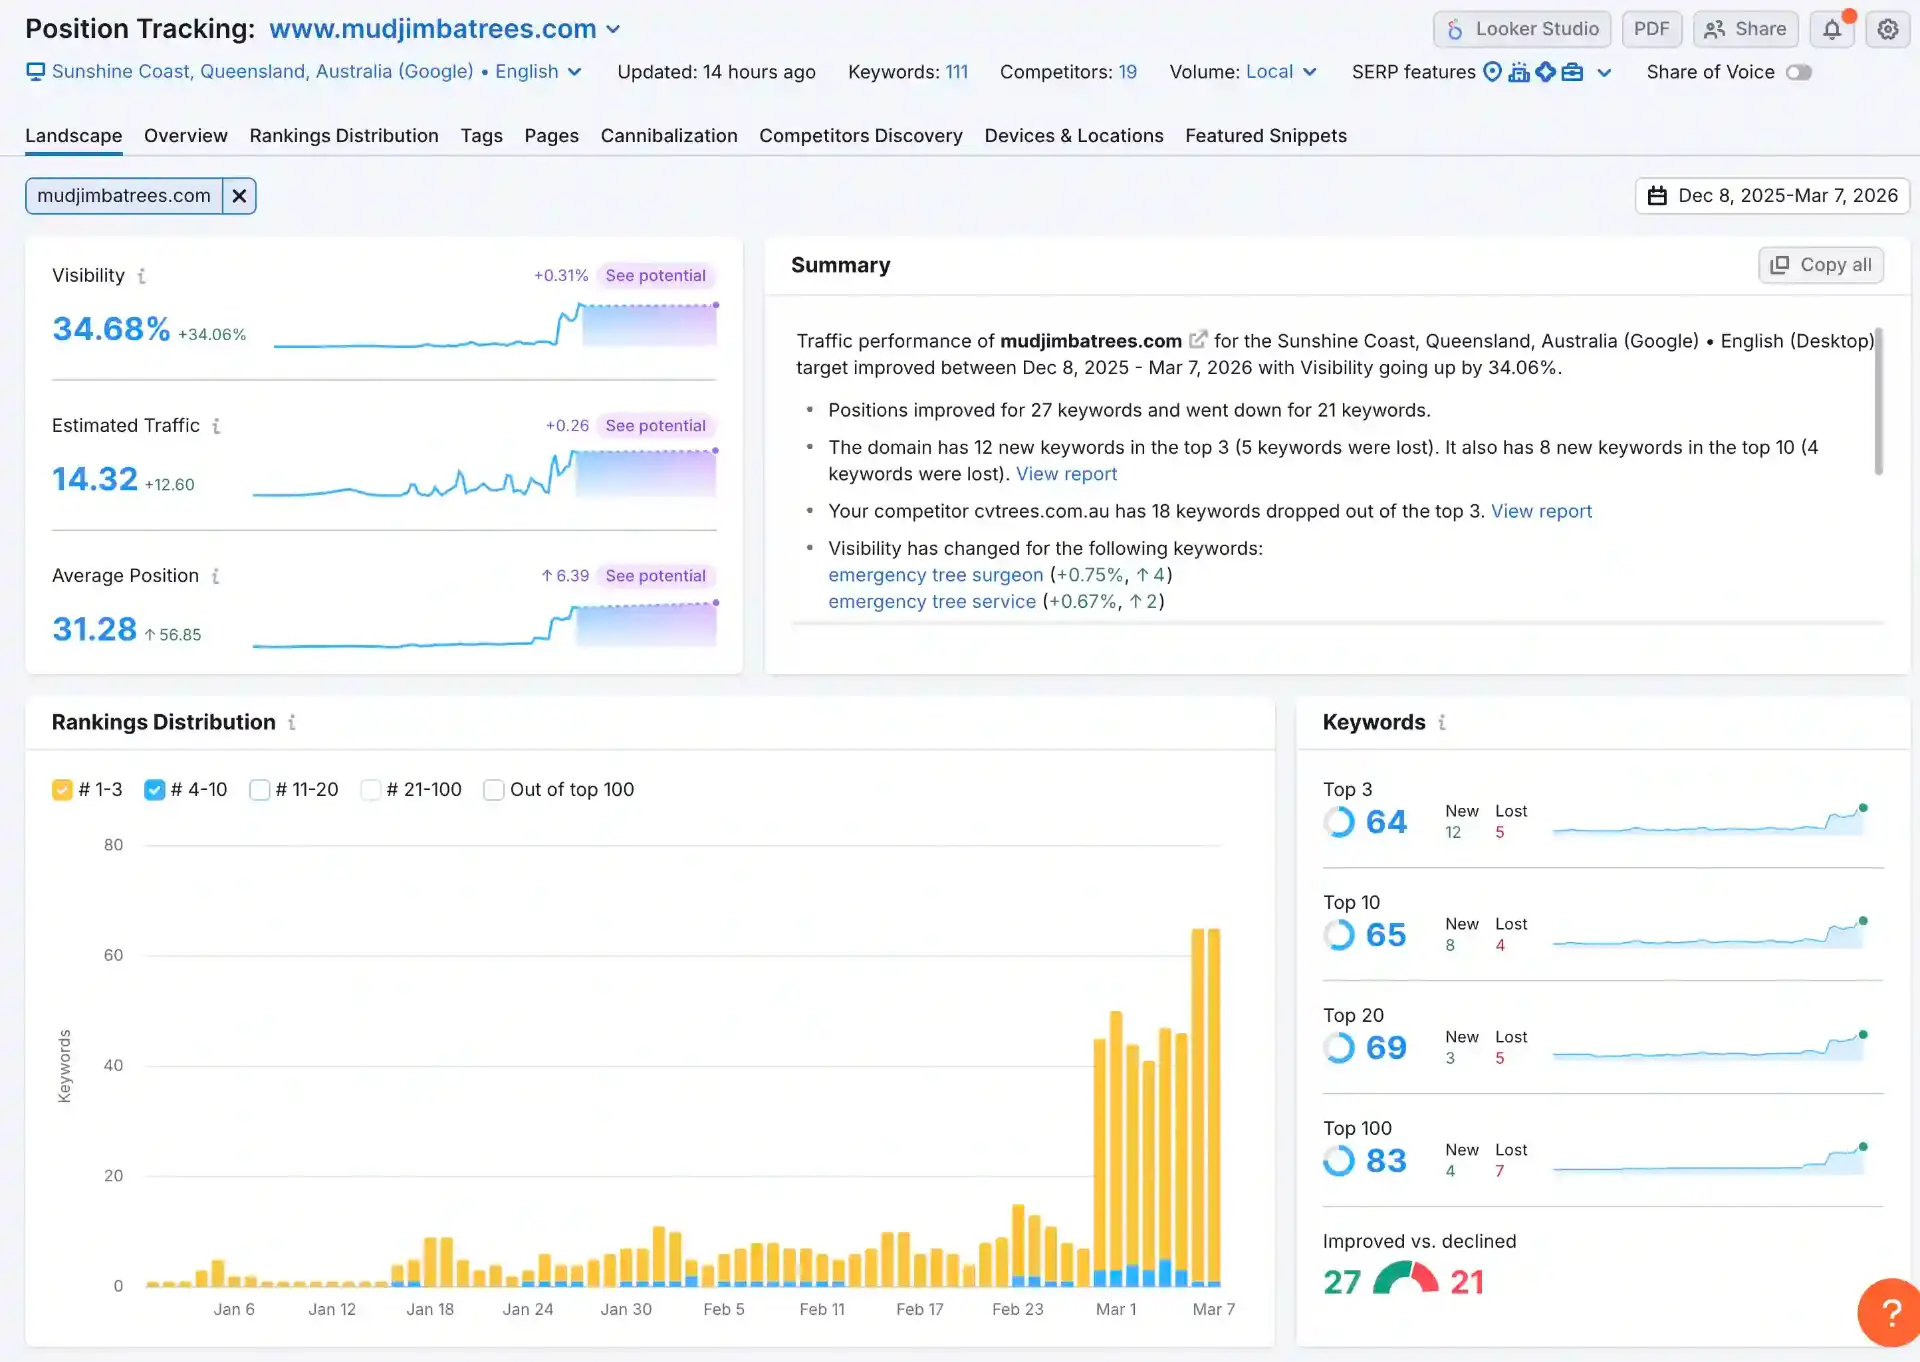Open Competitors Discovery tab
This screenshot has height=1362, width=1920.
coord(860,136)
